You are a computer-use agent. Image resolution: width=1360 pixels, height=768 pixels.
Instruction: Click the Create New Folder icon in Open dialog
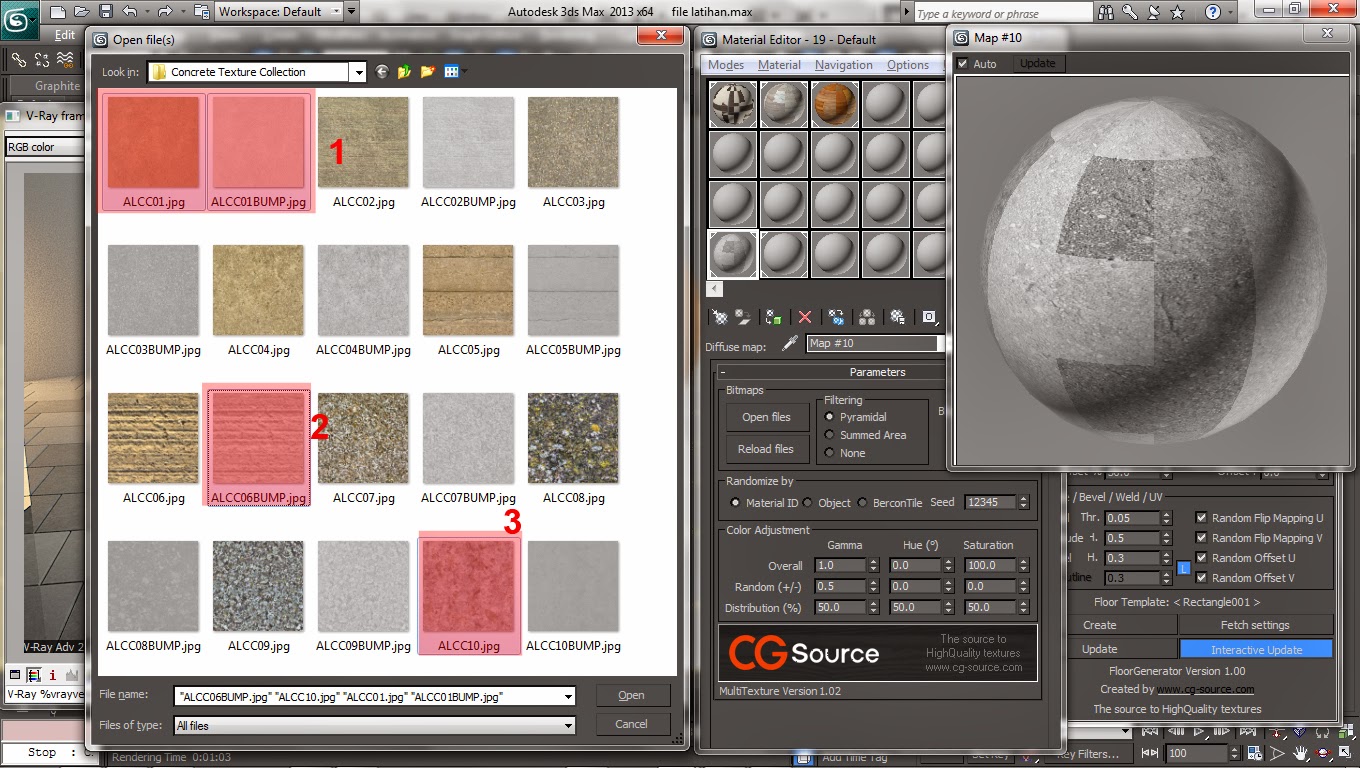(427, 71)
